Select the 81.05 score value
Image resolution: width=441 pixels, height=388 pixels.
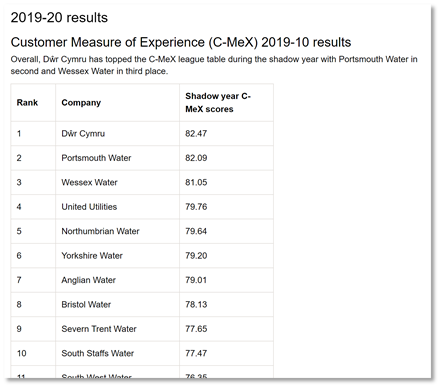196,182
